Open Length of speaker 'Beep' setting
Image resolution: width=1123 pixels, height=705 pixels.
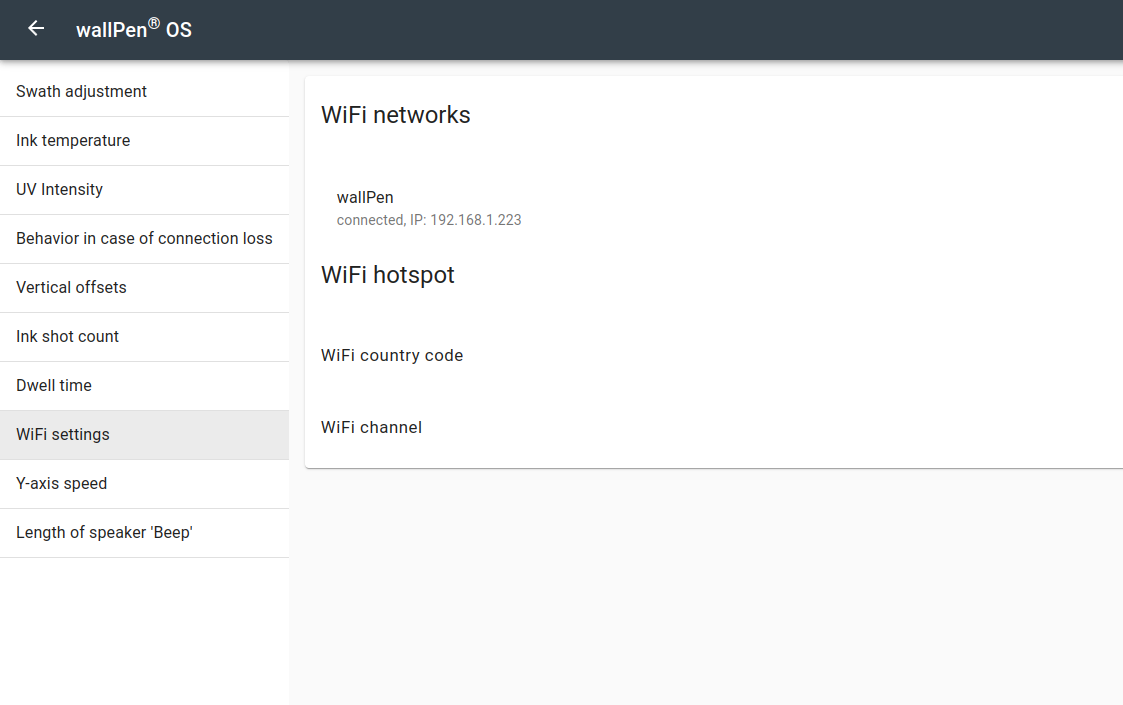[145, 533]
